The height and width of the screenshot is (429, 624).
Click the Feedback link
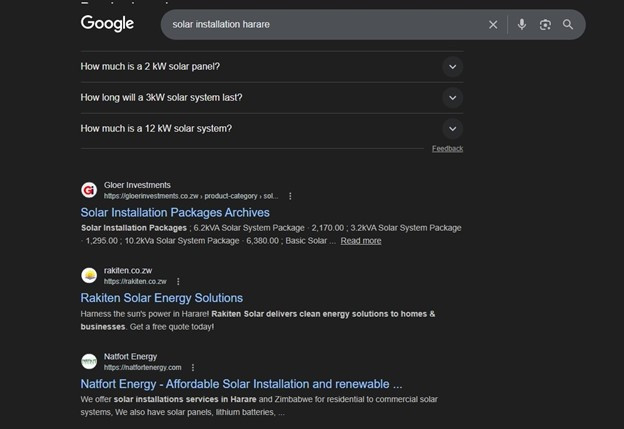click(447, 149)
